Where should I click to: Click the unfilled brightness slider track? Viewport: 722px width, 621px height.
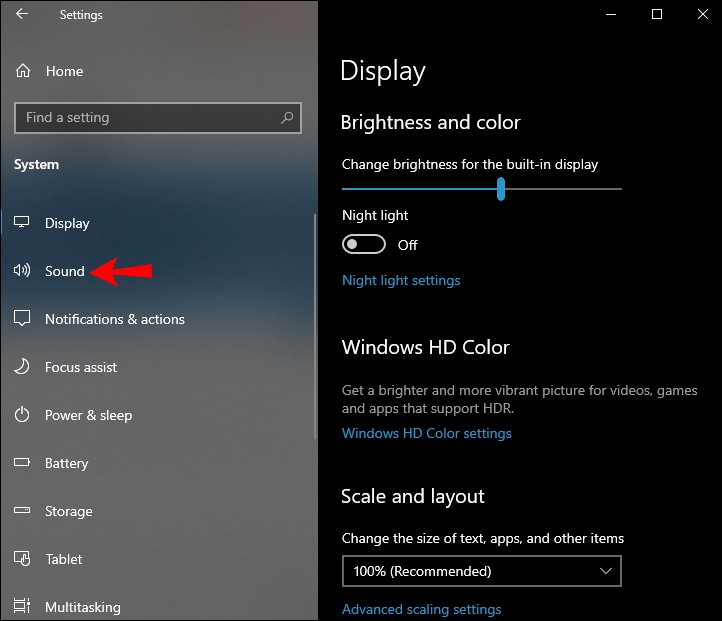click(x=563, y=189)
